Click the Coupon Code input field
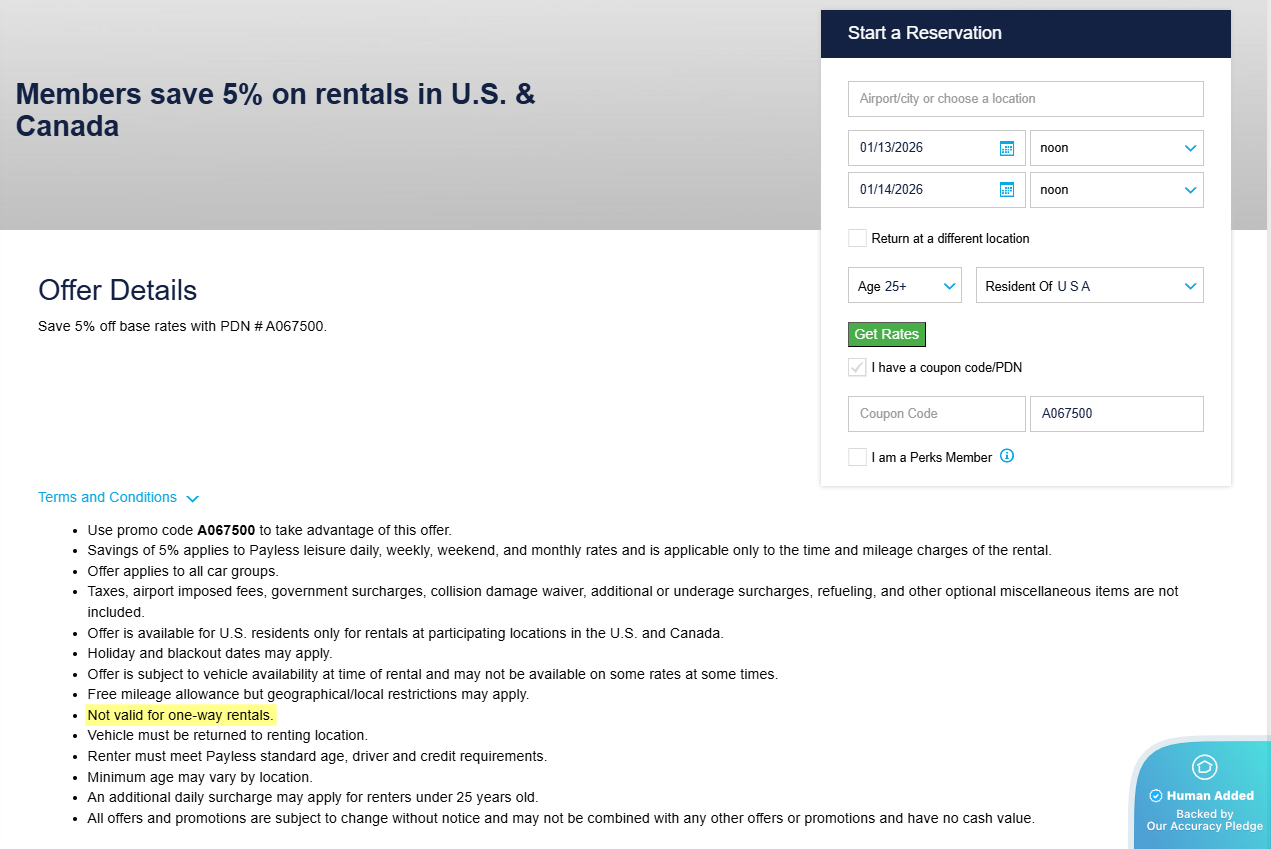The height and width of the screenshot is (849, 1271). click(936, 414)
